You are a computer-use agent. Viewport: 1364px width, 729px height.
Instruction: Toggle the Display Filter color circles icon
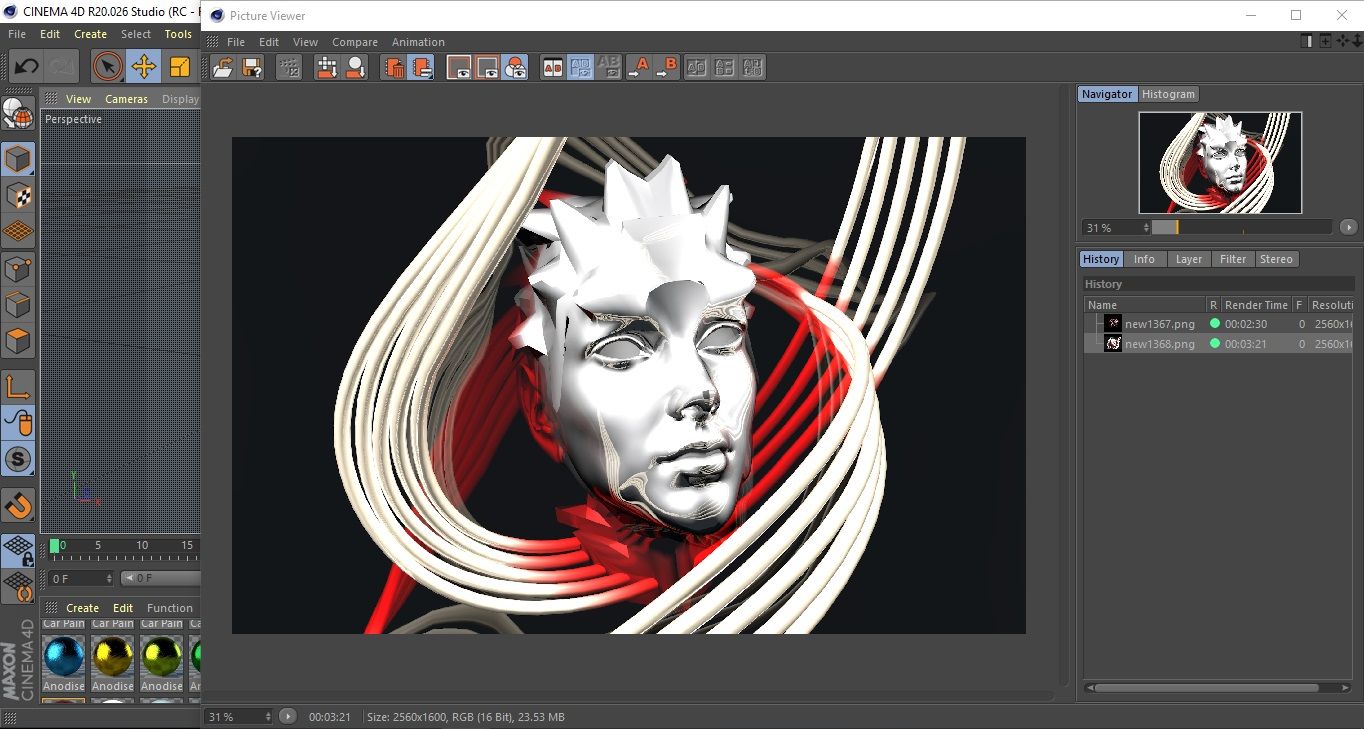click(x=515, y=67)
